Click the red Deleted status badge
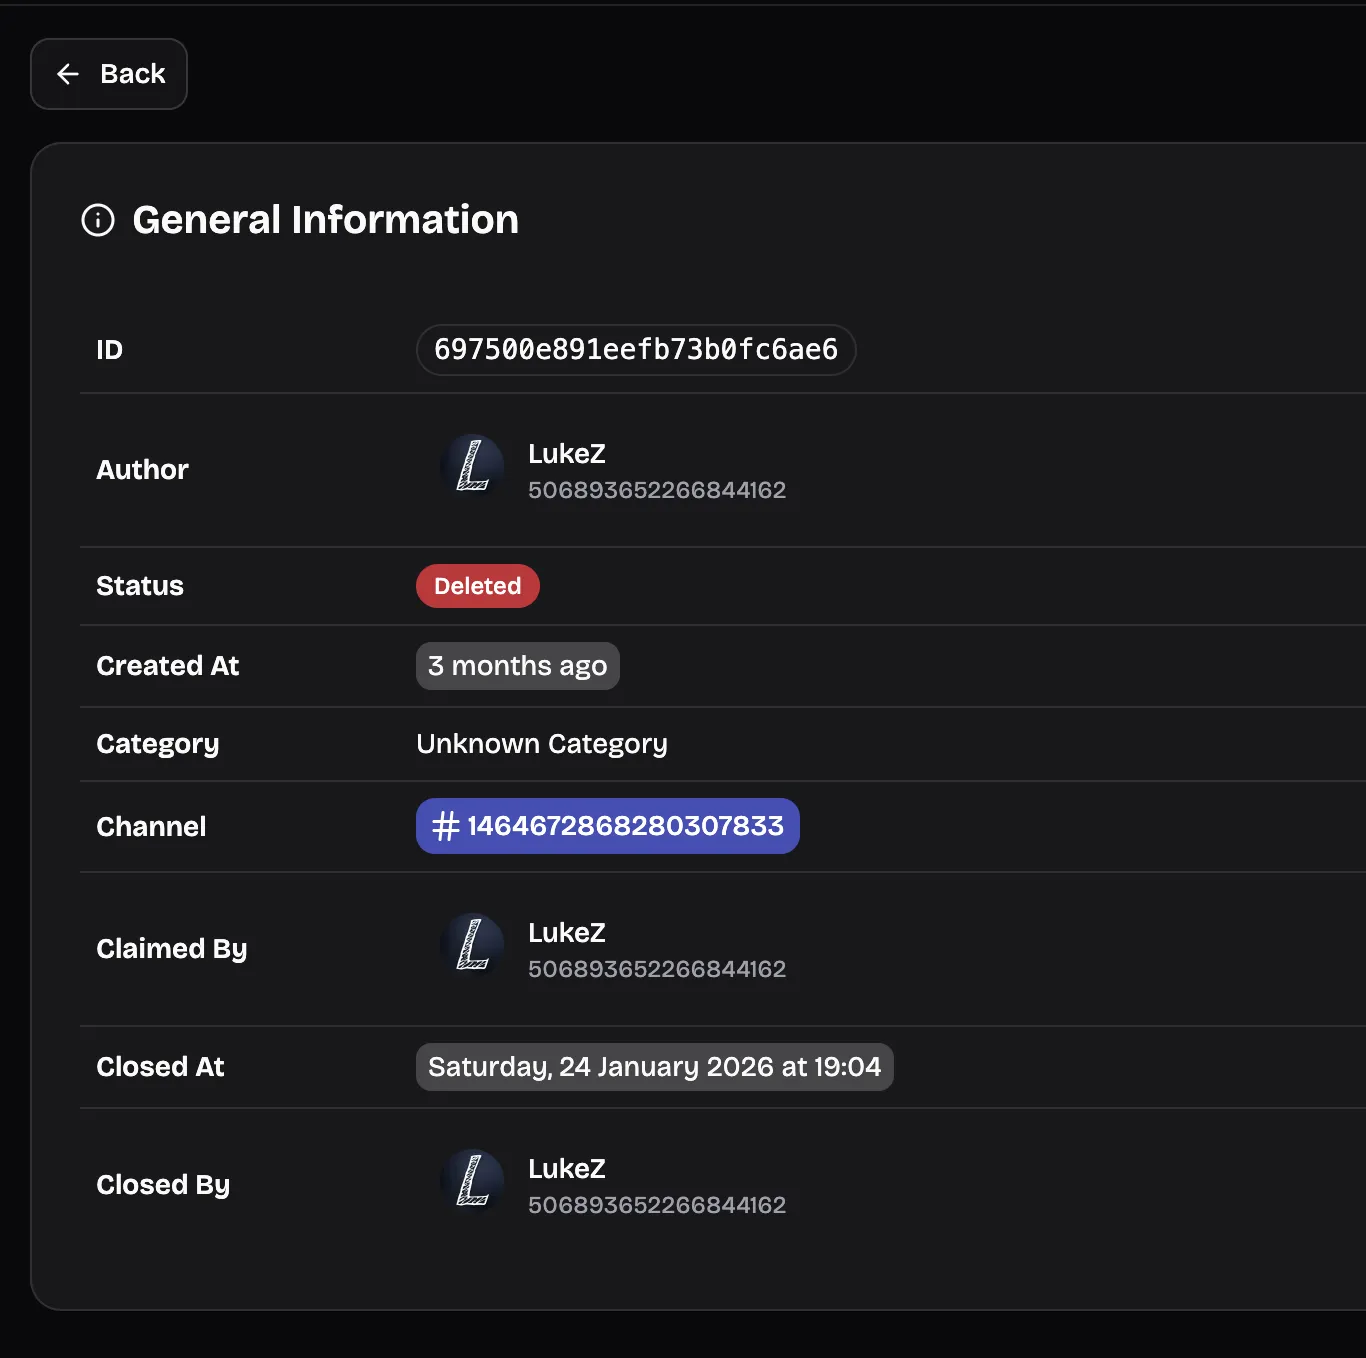This screenshot has width=1366, height=1358. [x=478, y=586]
